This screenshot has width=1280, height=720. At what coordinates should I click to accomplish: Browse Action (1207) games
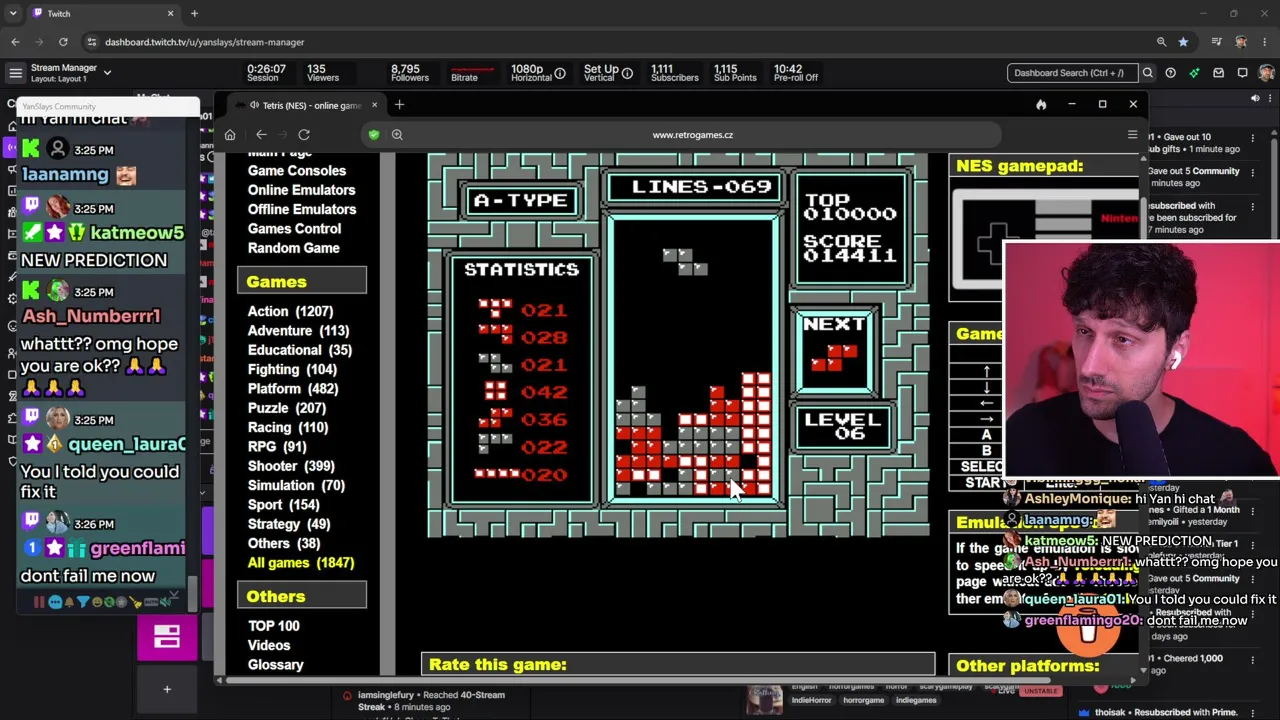pyautogui.click(x=290, y=312)
